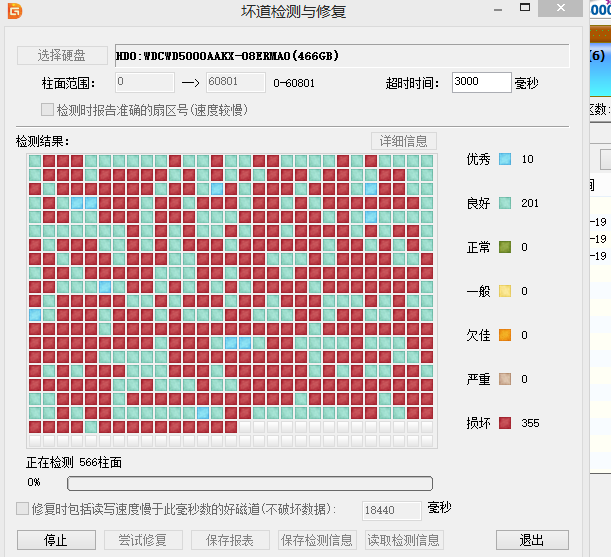Minimize the 坏道检测与修复 window
Screen dimensions: 611x557
point(498,9)
